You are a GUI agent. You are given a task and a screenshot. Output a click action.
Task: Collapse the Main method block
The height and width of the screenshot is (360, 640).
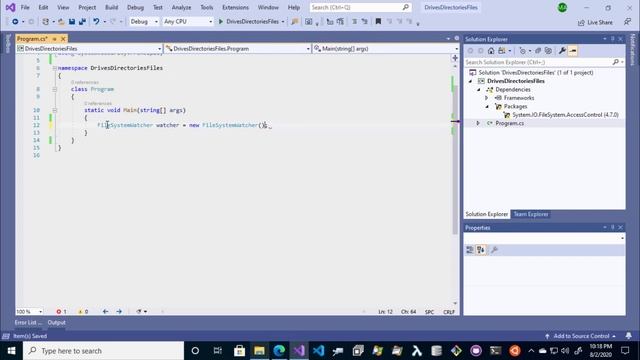click(x=54, y=110)
